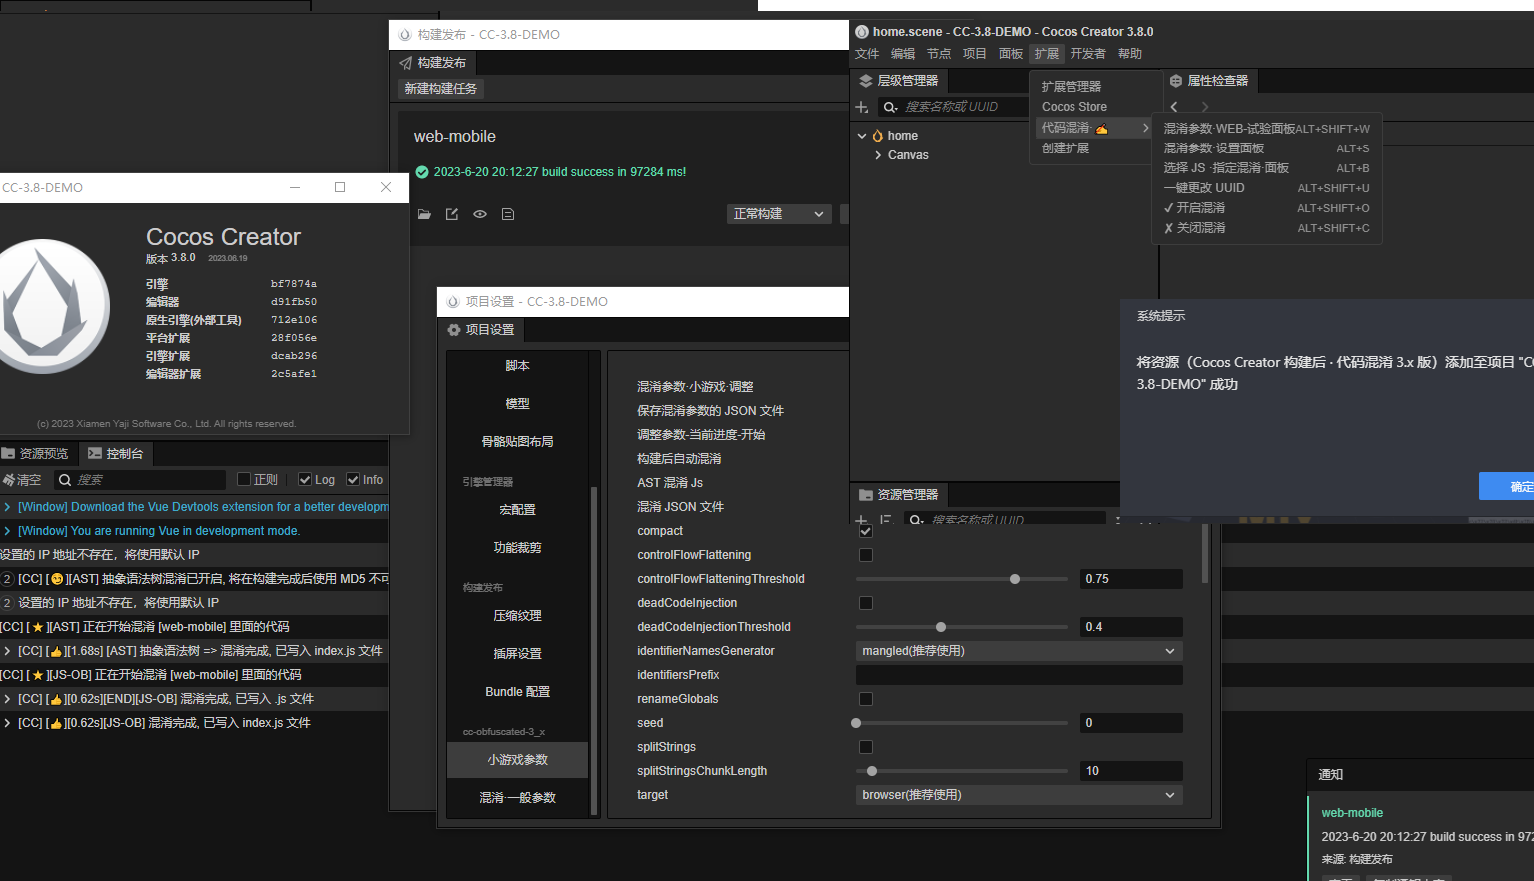Enable the controlFlowFlattening checkbox

866,555
